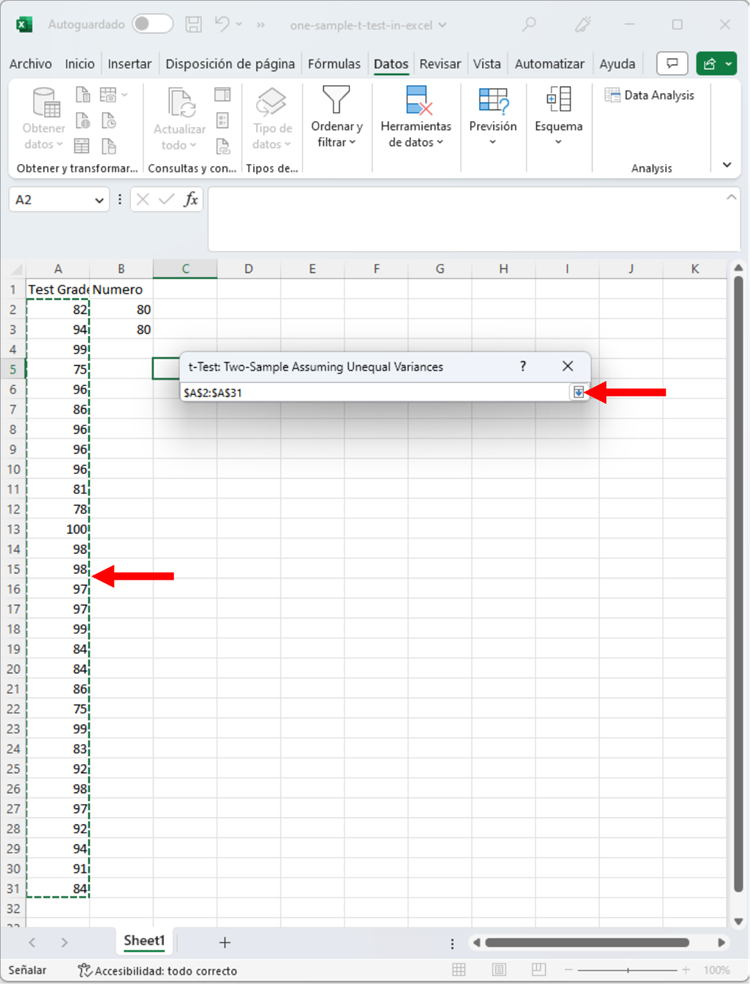Expand the formula bar
The height and width of the screenshot is (984, 750).
(x=731, y=199)
